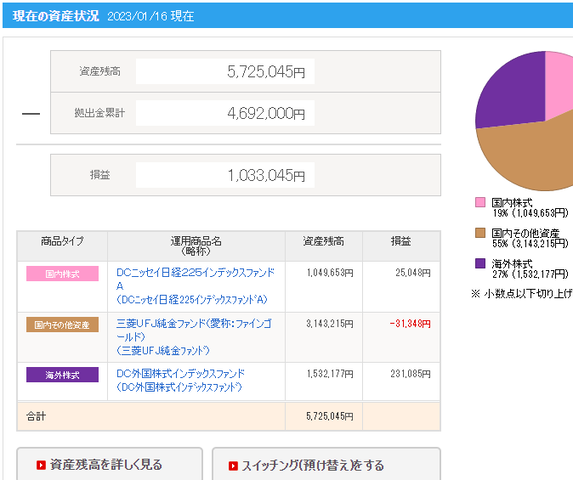573x480 pixels.
Task: Click negative -31,348円 loss value
Action: click(x=410, y=324)
